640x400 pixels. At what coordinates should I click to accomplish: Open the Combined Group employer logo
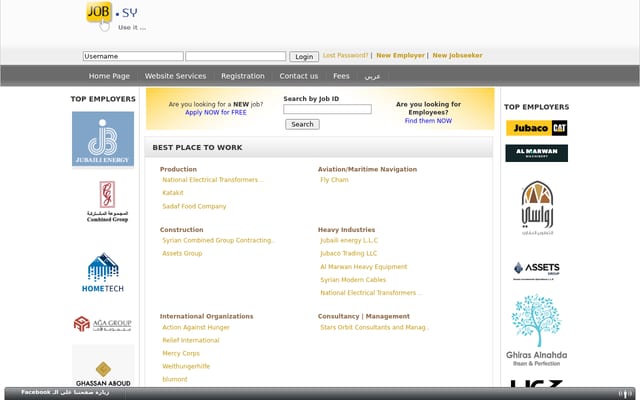107,202
